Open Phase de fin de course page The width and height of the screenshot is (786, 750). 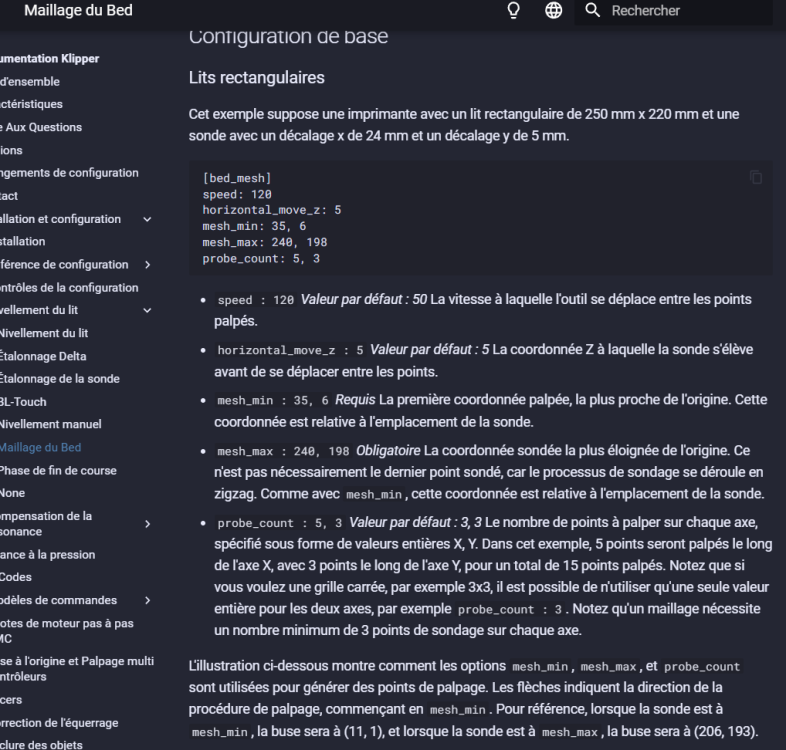pyautogui.click(x=58, y=470)
